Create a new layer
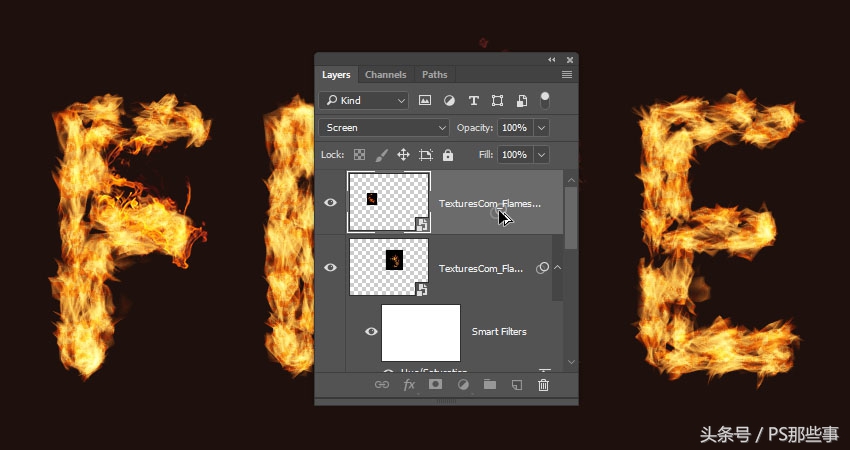 tap(517, 385)
